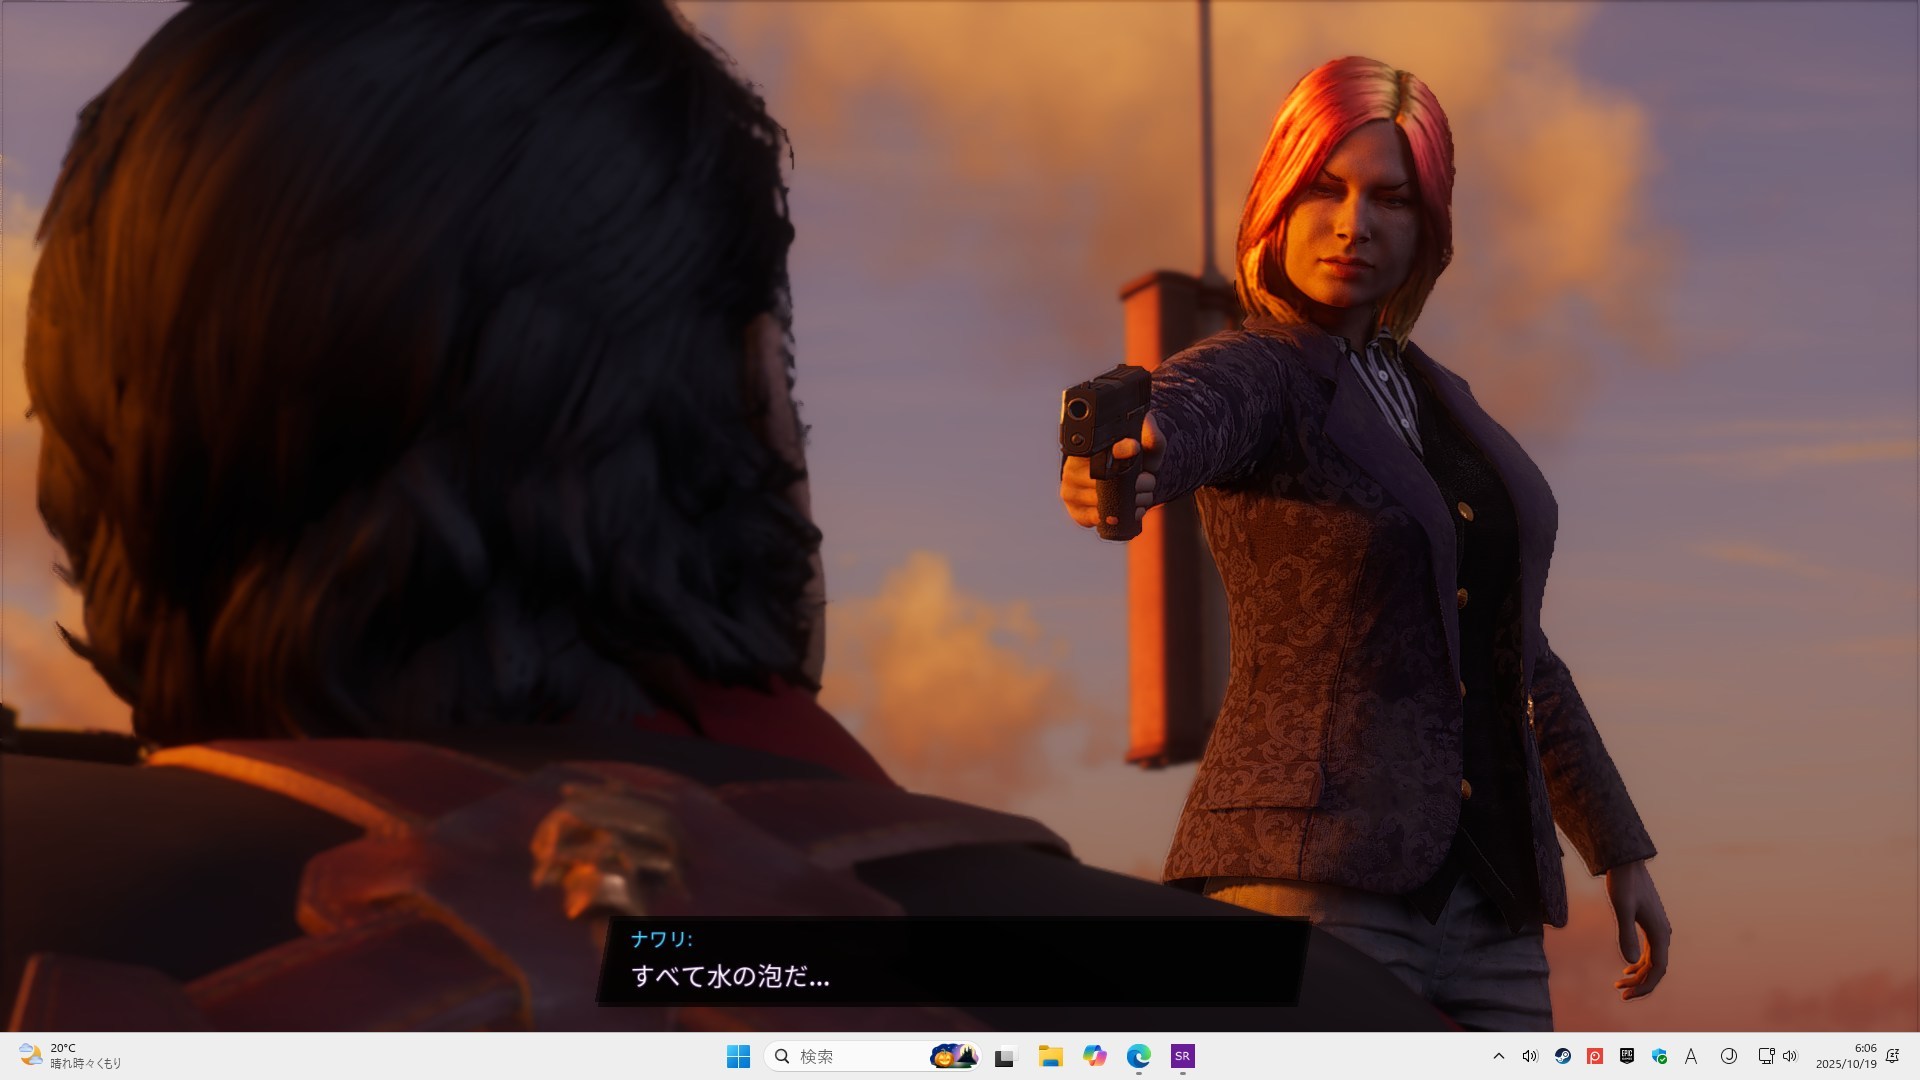Screen dimensions: 1920x1080
Task: Open the Steam tray icon
Action: pyautogui.click(x=1562, y=1056)
